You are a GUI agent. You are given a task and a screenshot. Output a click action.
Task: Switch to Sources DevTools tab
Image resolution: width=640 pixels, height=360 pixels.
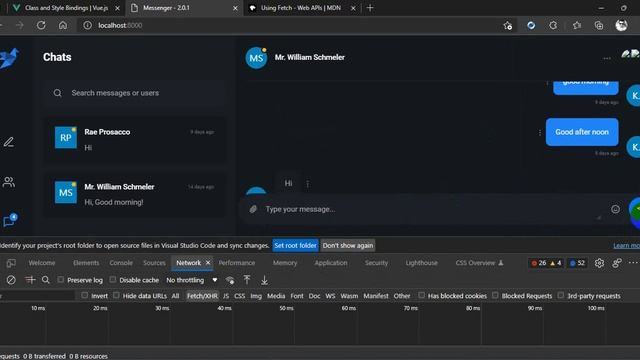coord(154,263)
